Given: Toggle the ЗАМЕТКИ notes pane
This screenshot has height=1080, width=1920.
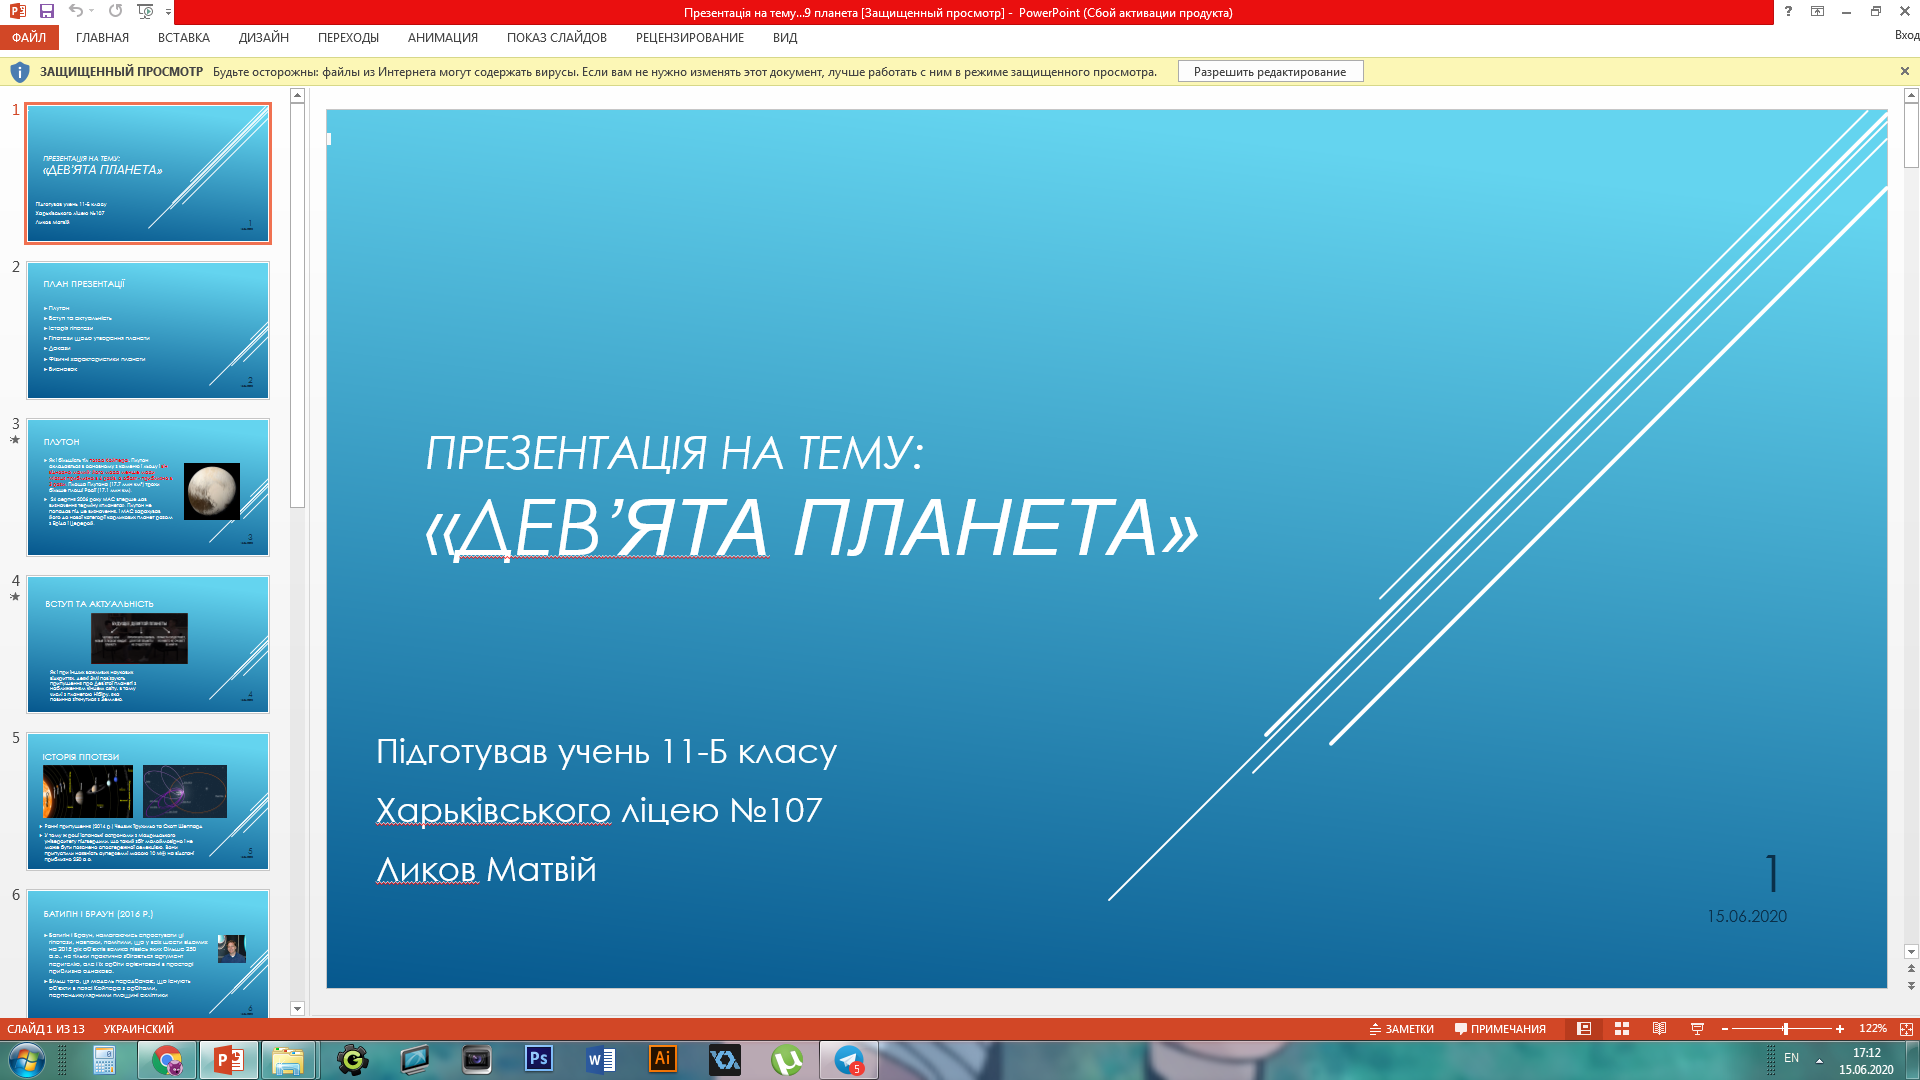Looking at the screenshot, I should 1402,1029.
